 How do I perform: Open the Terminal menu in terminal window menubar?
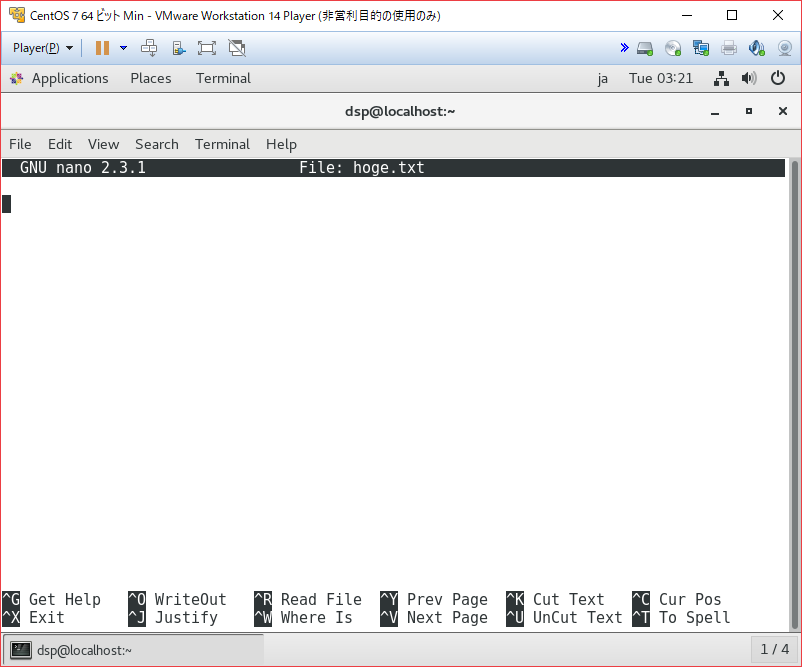pyautogui.click(x=222, y=144)
